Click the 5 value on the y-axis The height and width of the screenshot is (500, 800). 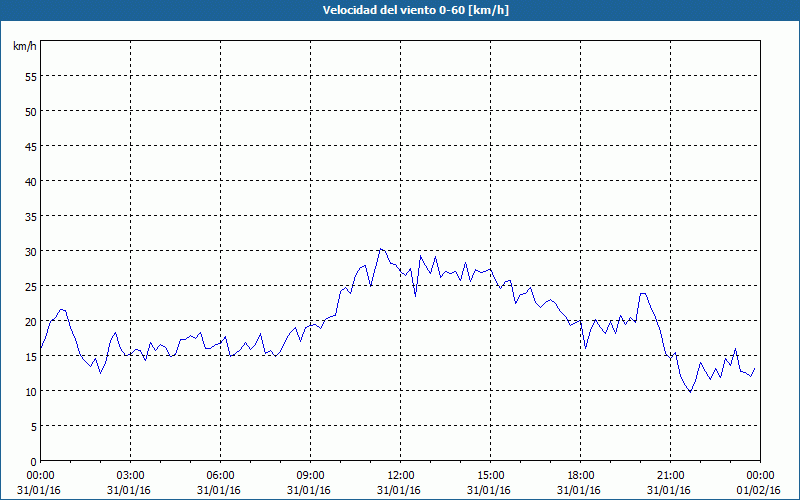(x=34, y=426)
